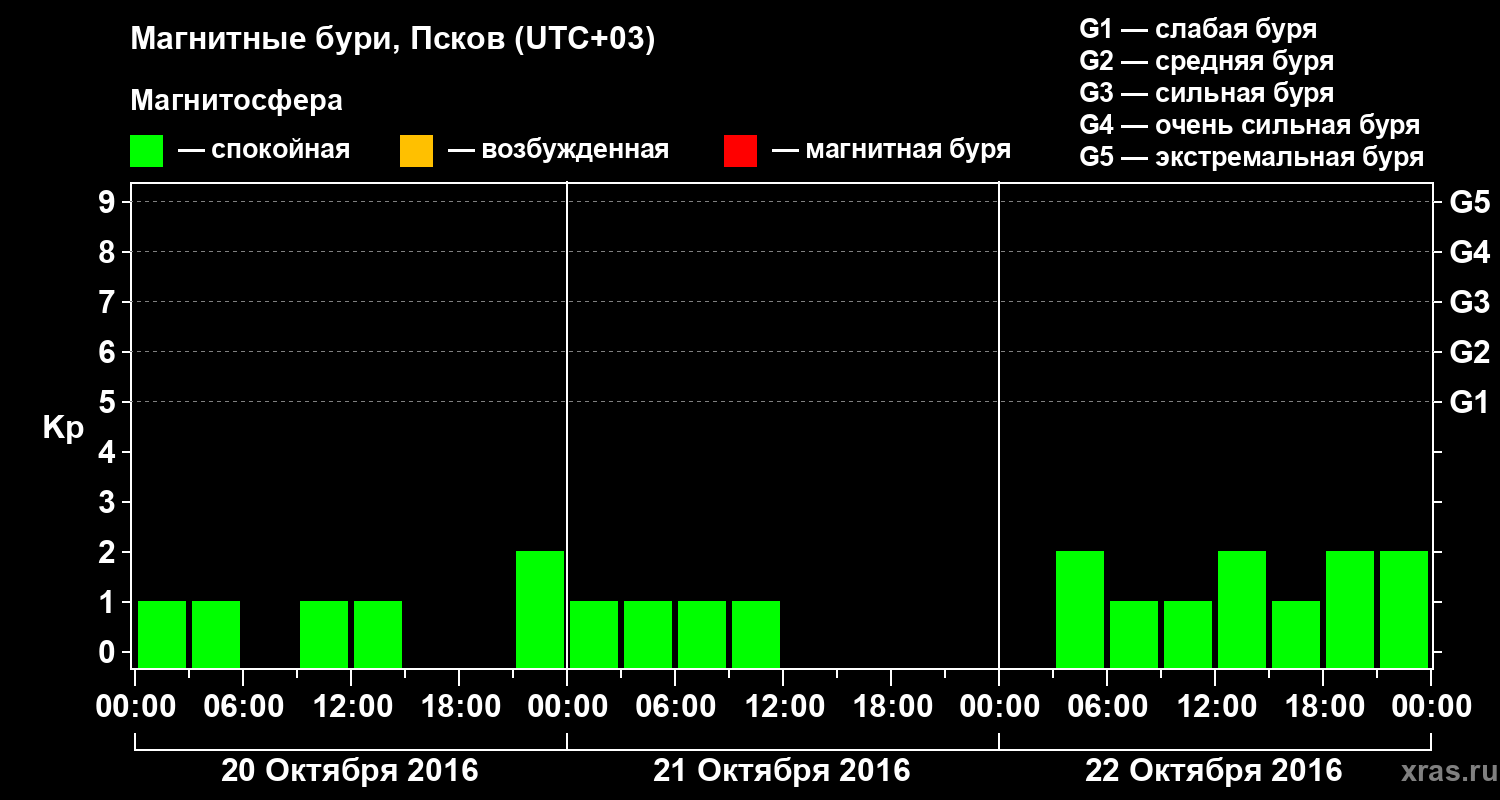Click the 12:00 time label under 21 October
Image resolution: width=1500 pixels, height=800 pixels.
click(x=783, y=707)
